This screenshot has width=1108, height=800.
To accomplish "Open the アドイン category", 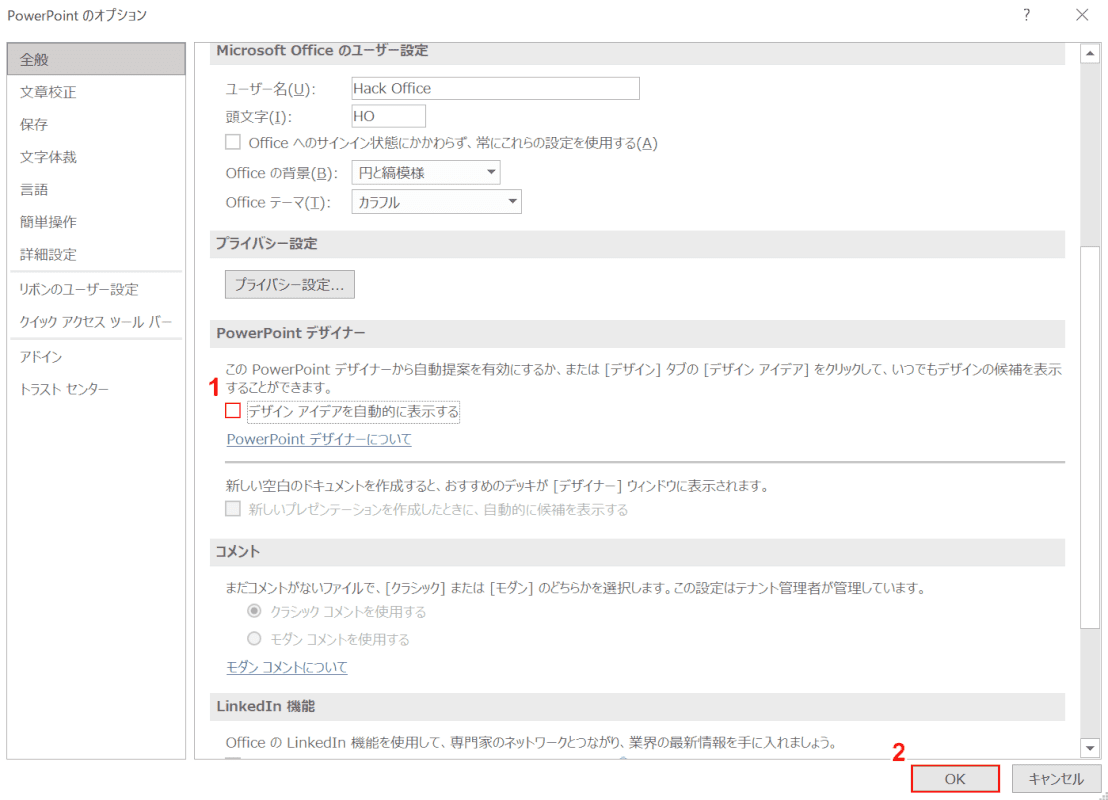I will pos(96,357).
